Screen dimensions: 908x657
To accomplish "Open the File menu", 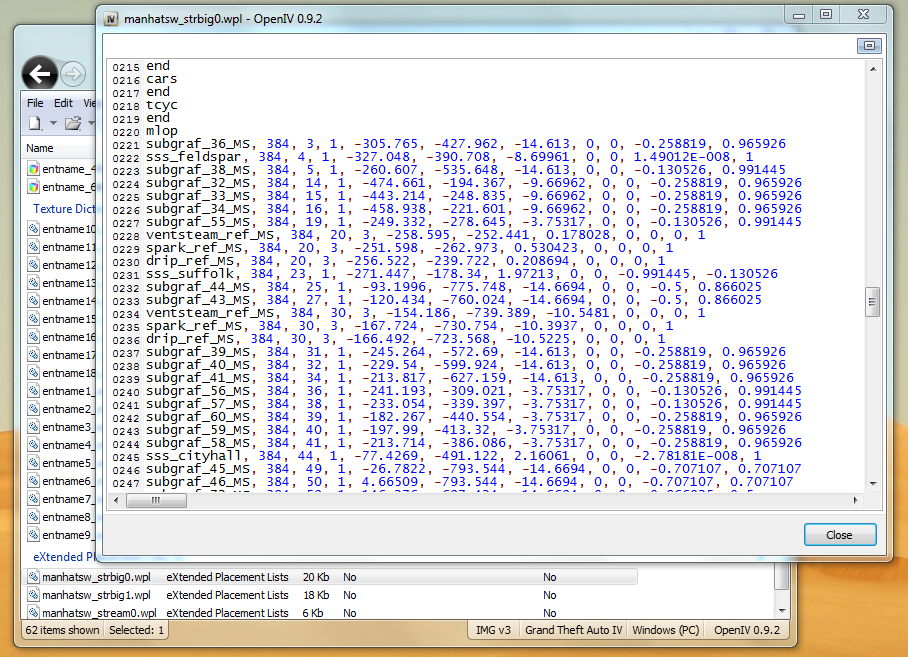I will [35, 103].
